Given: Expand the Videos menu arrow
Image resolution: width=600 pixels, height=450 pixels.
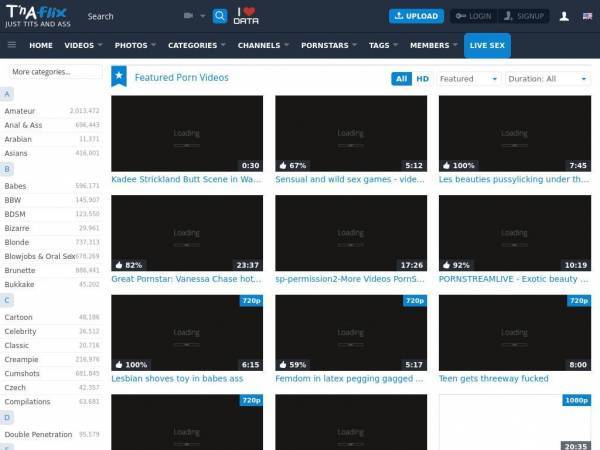Looking at the screenshot, I should coord(100,45).
